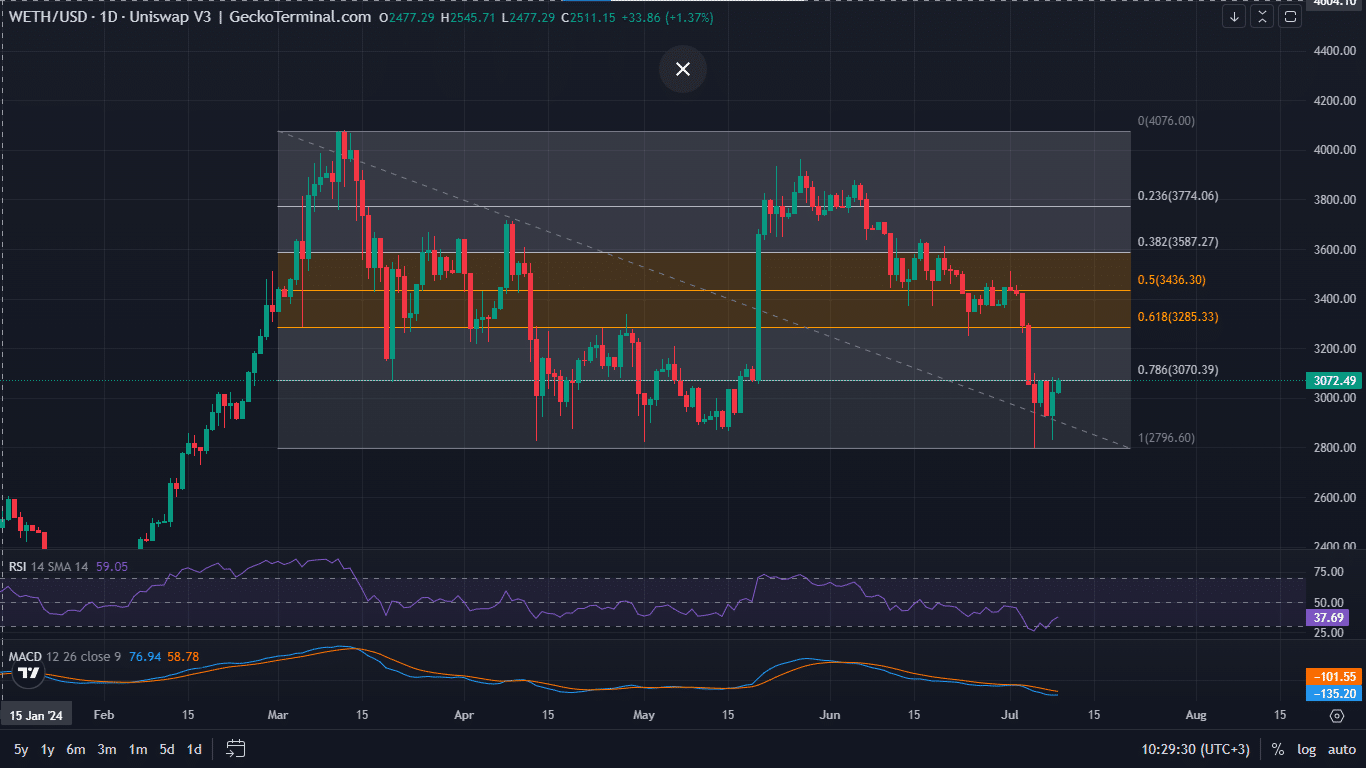Click the maximize chart square icon
The image size is (1366, 768).
(1290, 17)
